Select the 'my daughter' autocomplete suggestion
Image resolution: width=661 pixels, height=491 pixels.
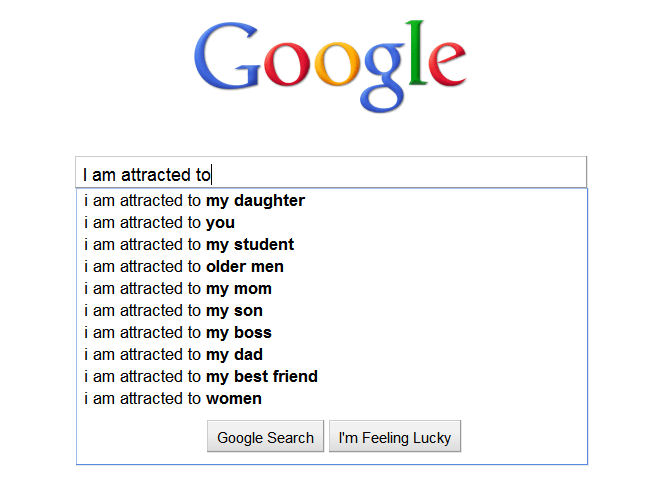click(x=195, y=201)
